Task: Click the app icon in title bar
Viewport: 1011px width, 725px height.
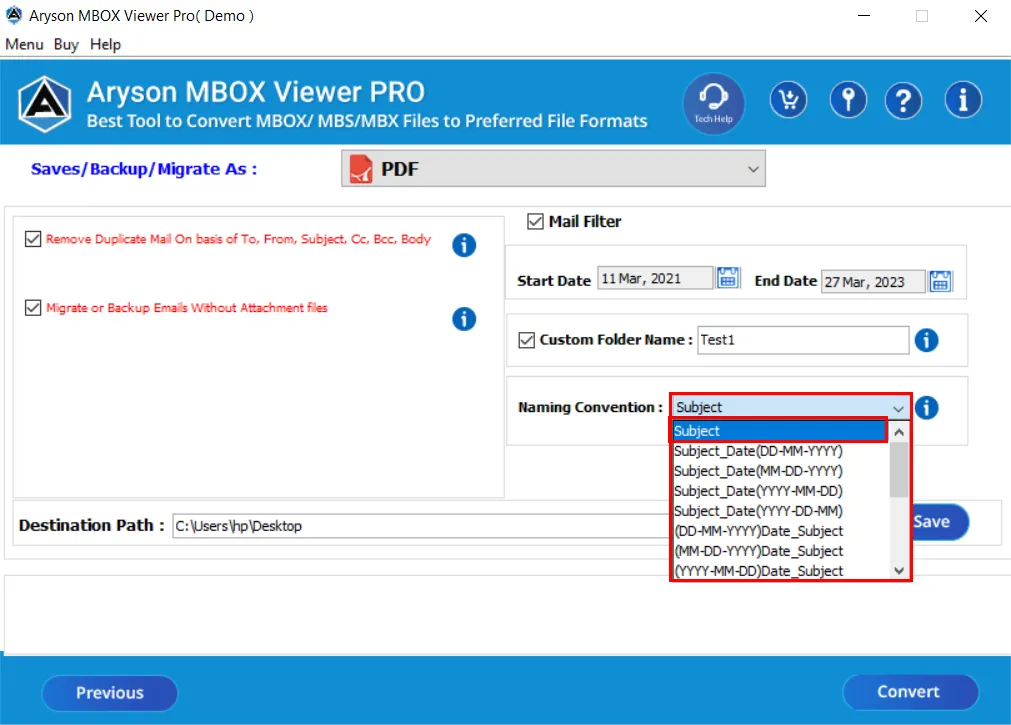Action: tap(14, 15)
